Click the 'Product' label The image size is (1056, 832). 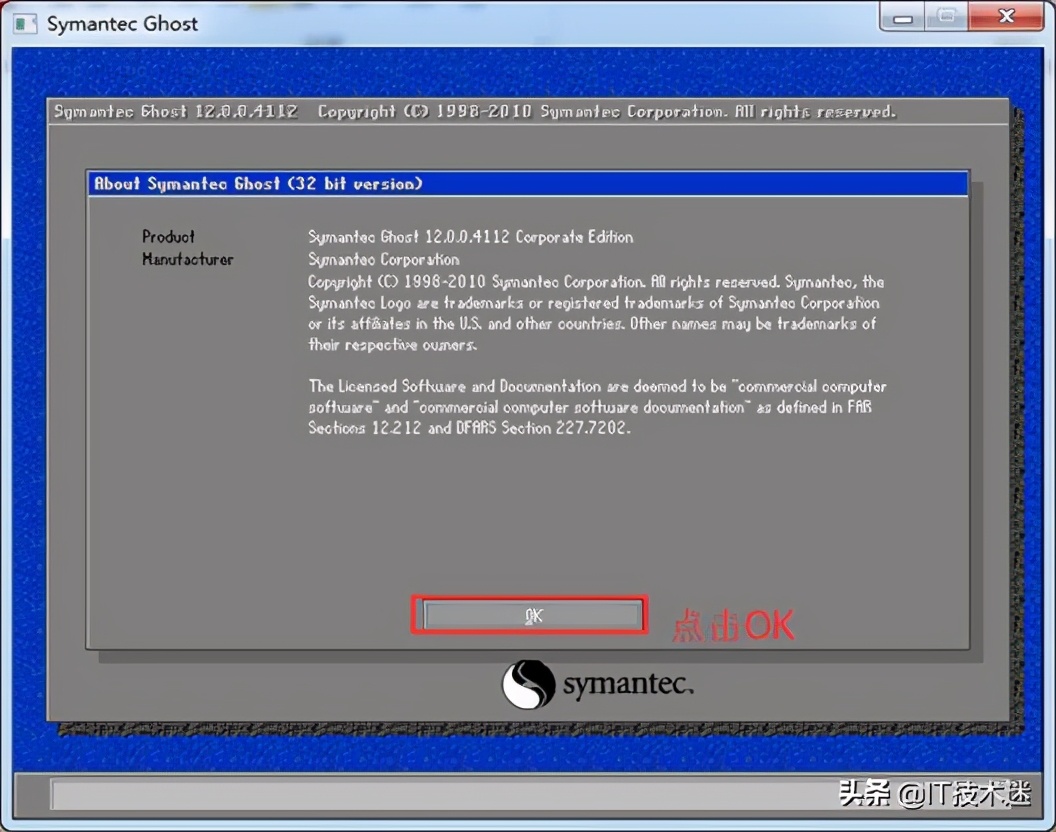168,236
